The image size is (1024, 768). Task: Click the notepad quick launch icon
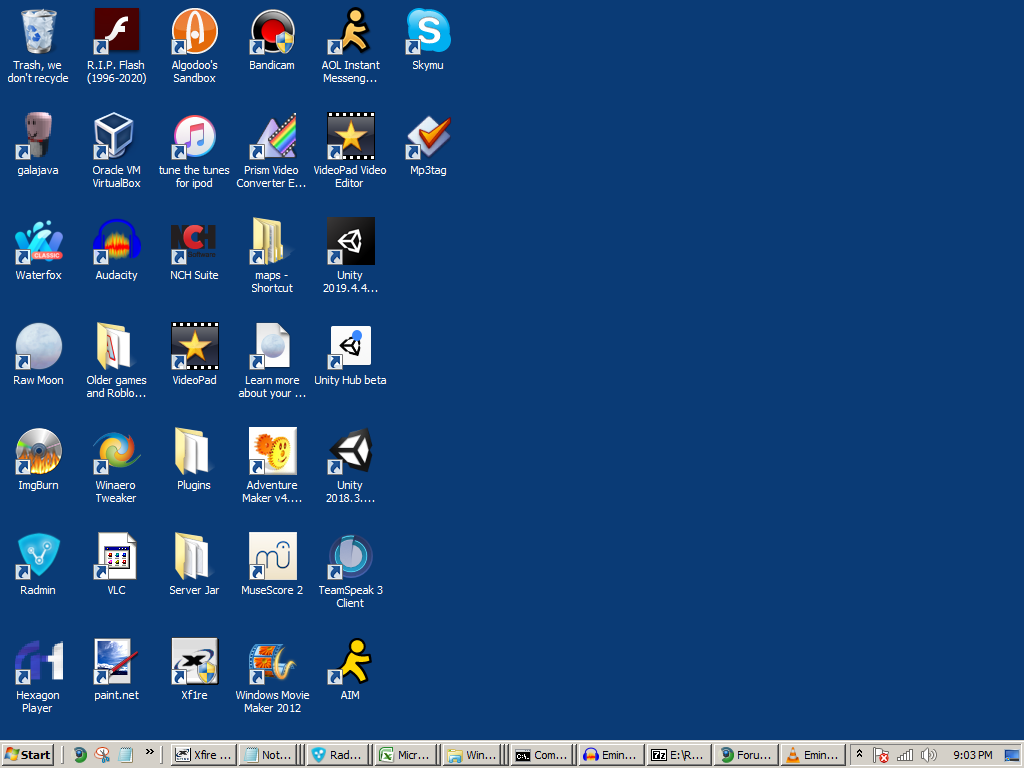click(x=125, y=755)
